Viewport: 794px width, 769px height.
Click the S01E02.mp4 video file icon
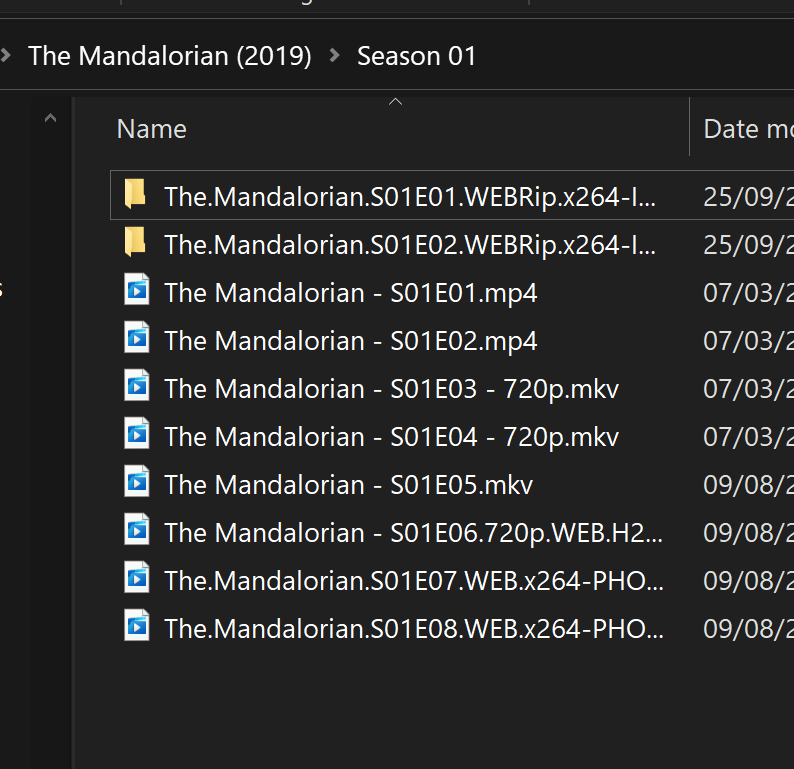point(136,339)
